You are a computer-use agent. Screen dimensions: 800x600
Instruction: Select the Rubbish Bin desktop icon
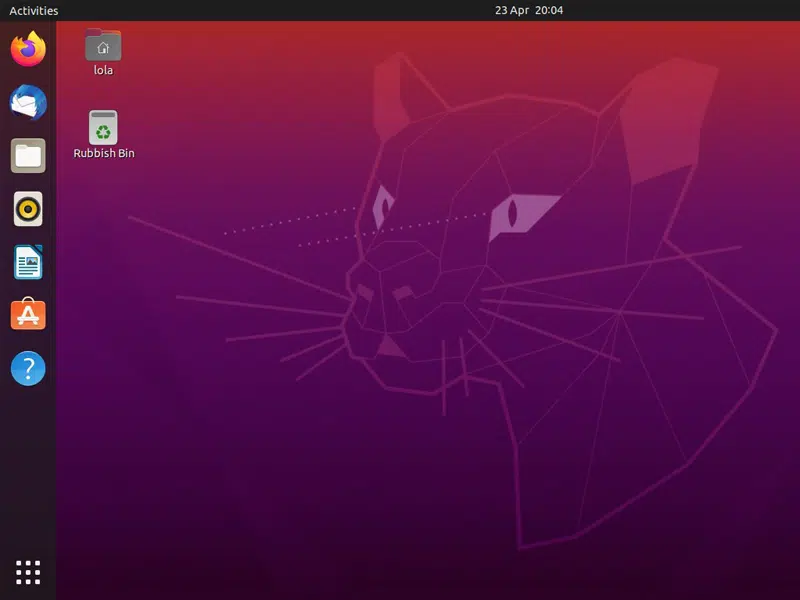point(103,128)
